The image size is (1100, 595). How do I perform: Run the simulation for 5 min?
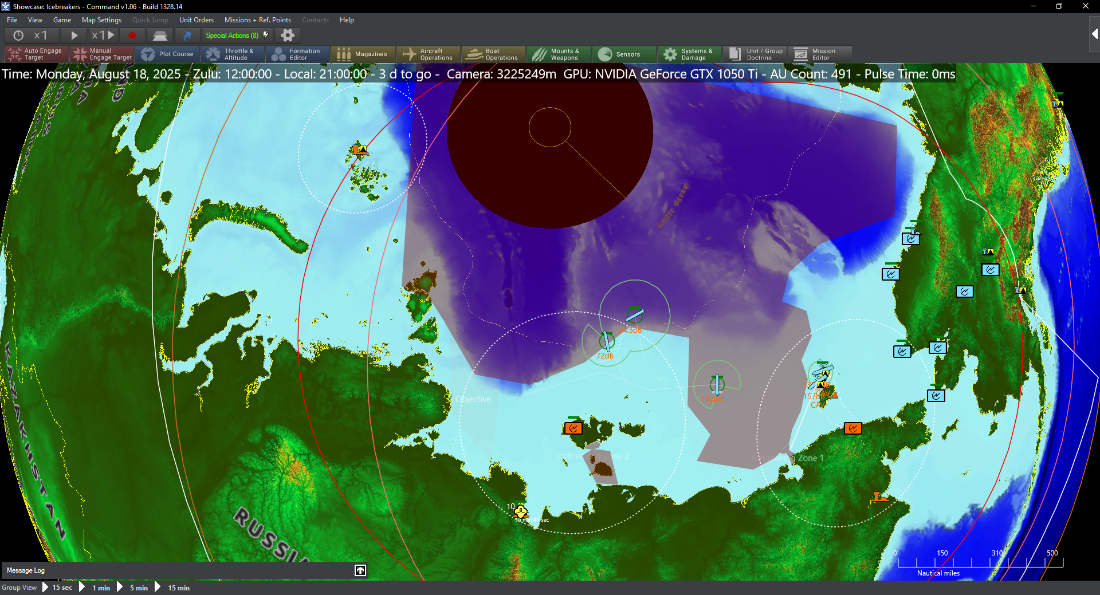point(133,587)
